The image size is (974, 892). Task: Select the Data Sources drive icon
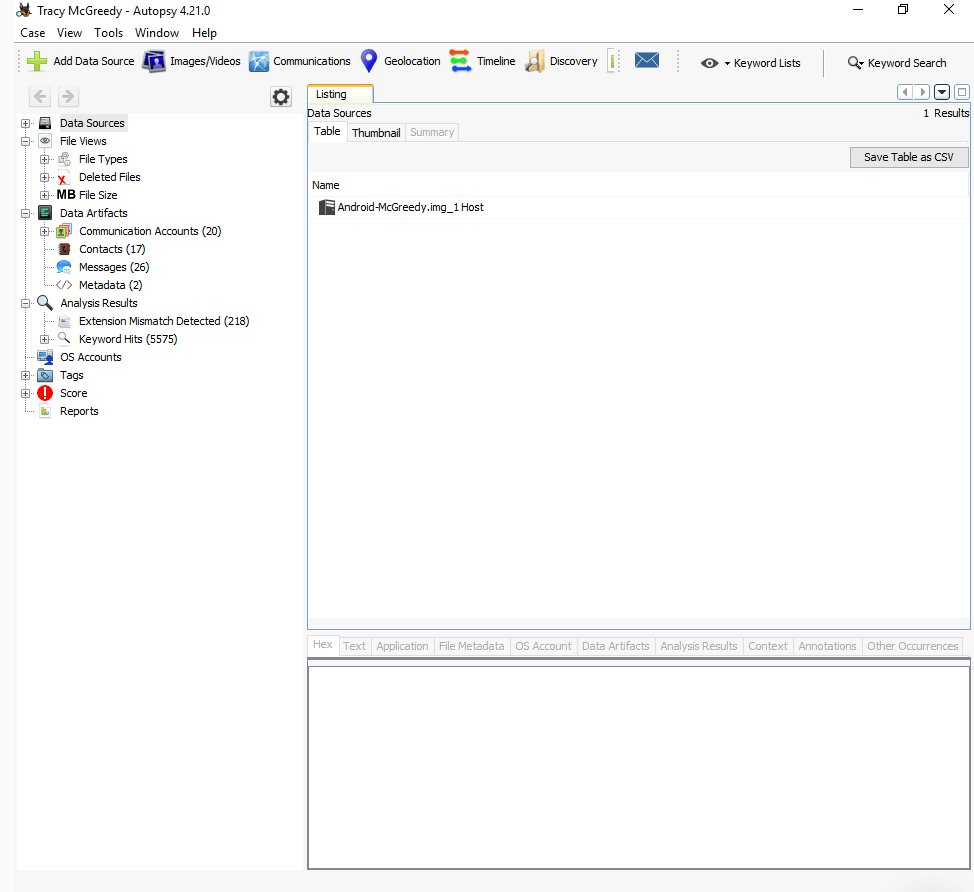45,123
